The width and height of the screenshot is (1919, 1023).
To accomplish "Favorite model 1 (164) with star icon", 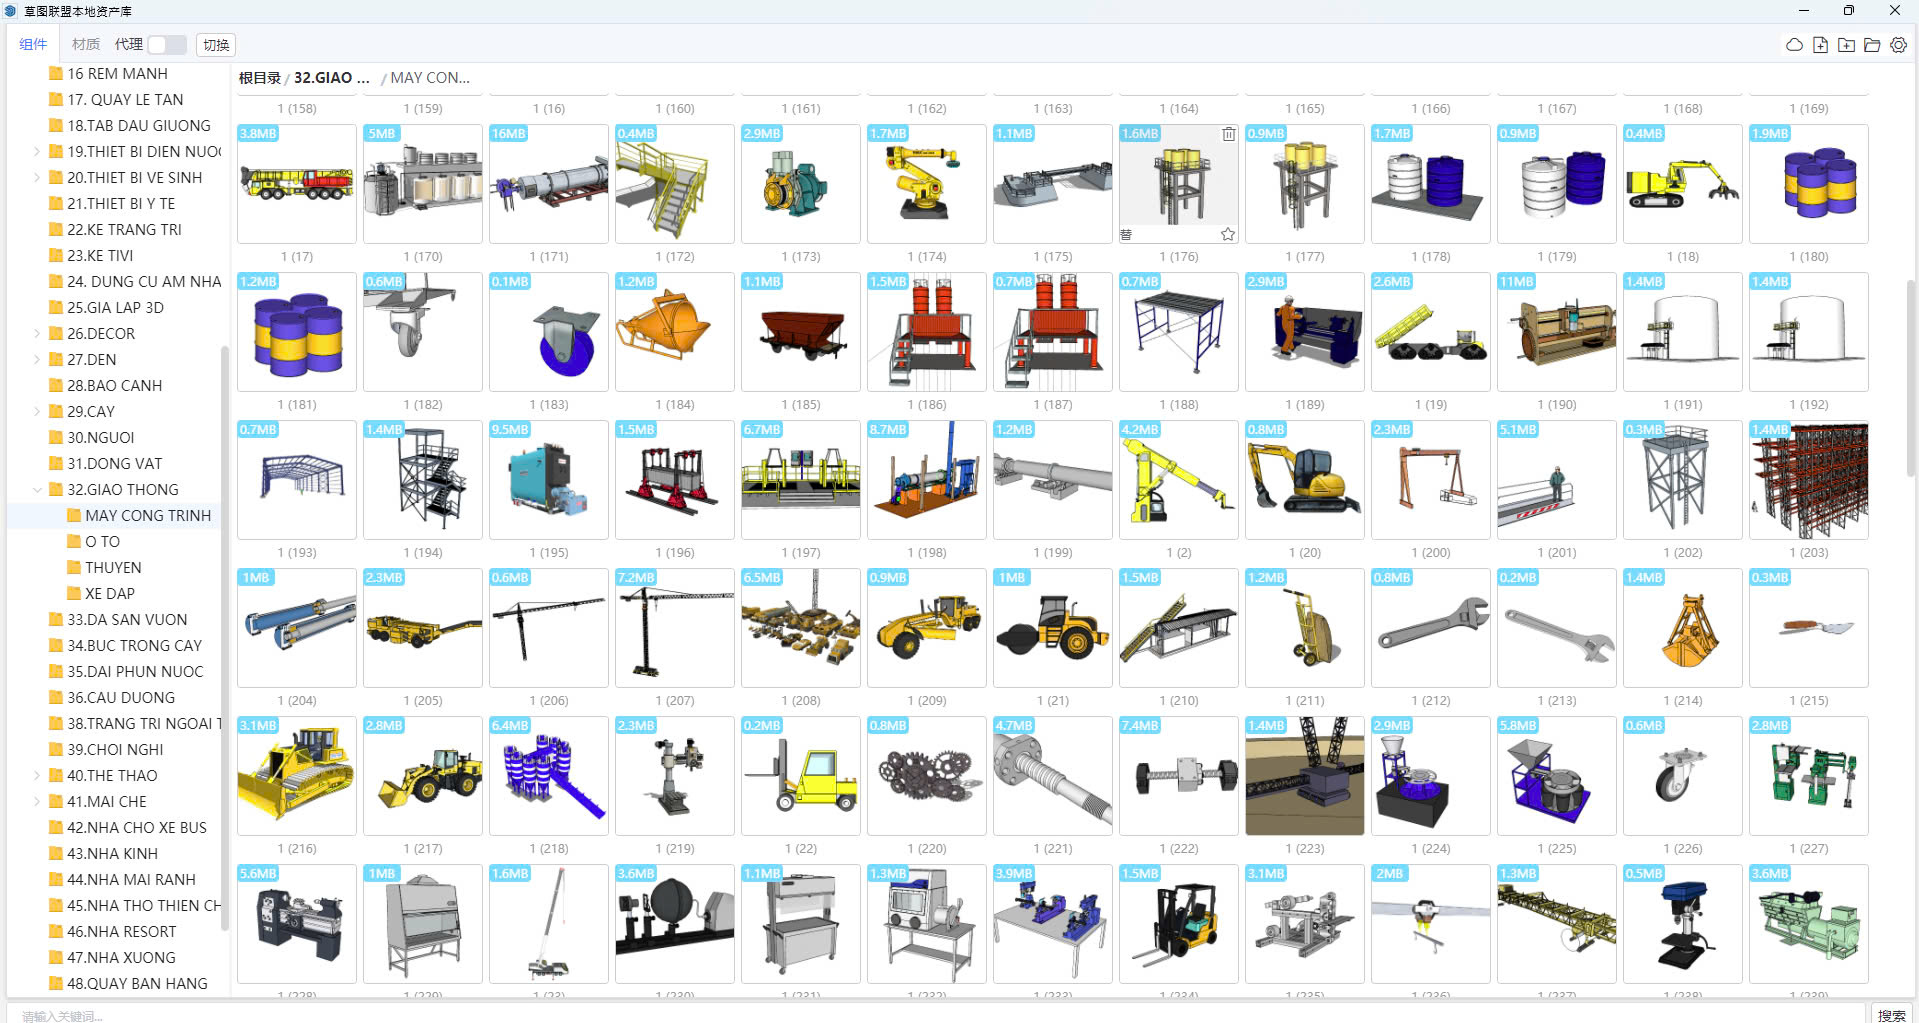I will point(1228,234).
